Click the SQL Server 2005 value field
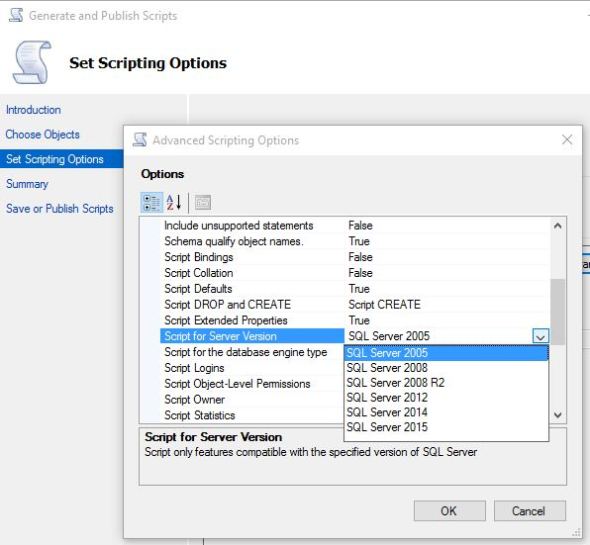590x545 pixels. pos(438,336)
